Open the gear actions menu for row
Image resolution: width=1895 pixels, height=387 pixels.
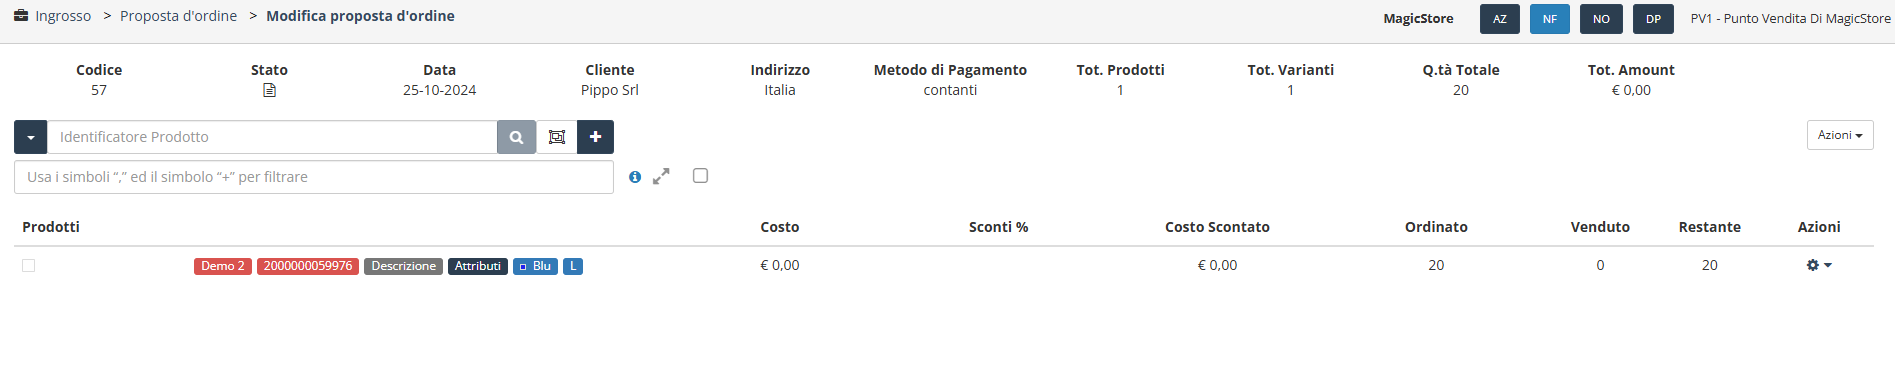click(x=1819, y=265)
